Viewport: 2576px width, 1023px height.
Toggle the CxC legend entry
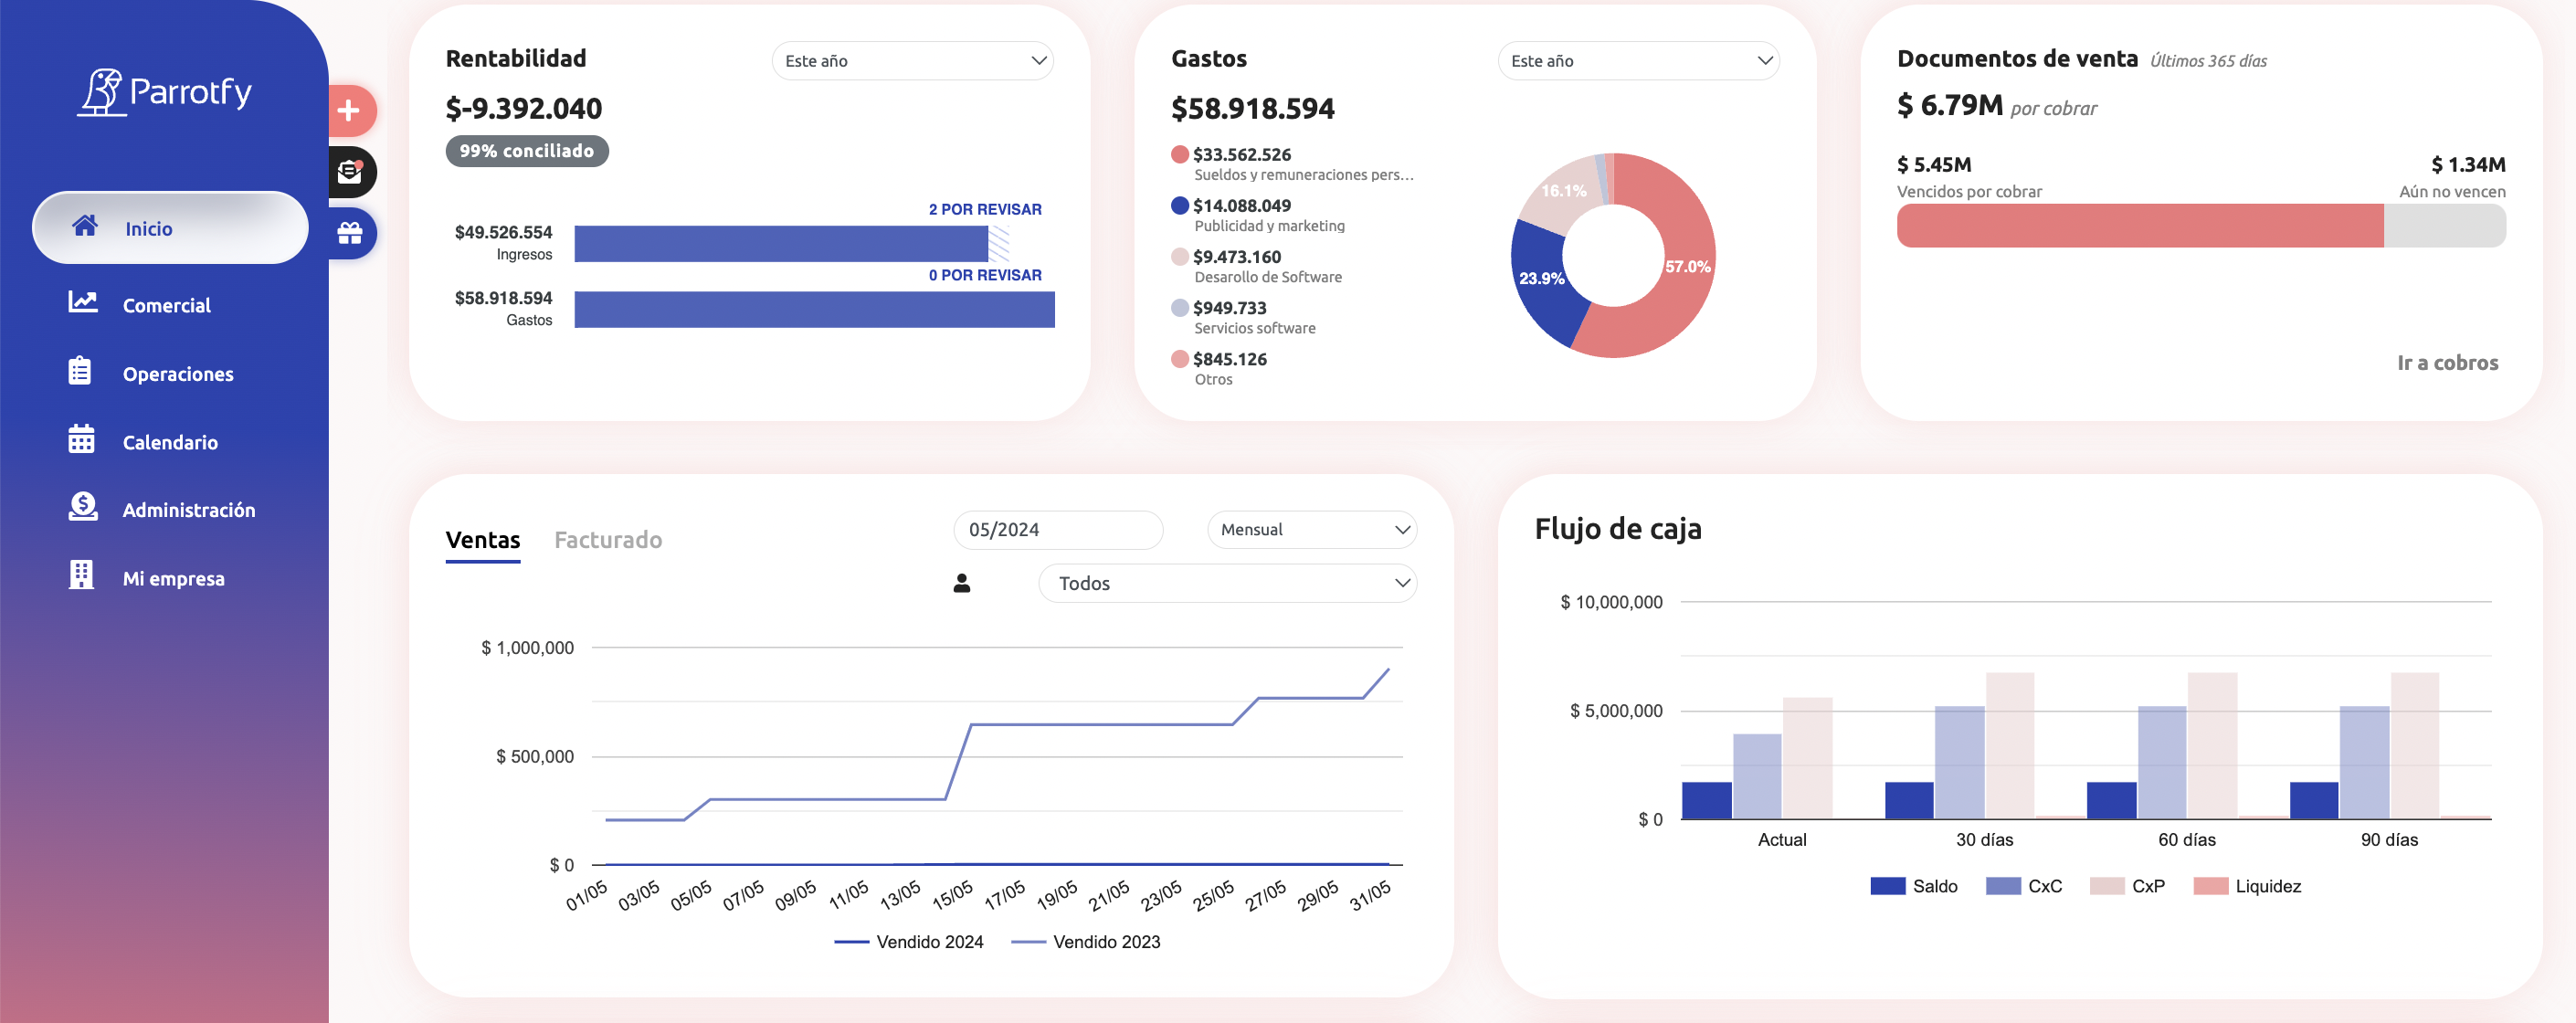click(x=2024, y=886)
